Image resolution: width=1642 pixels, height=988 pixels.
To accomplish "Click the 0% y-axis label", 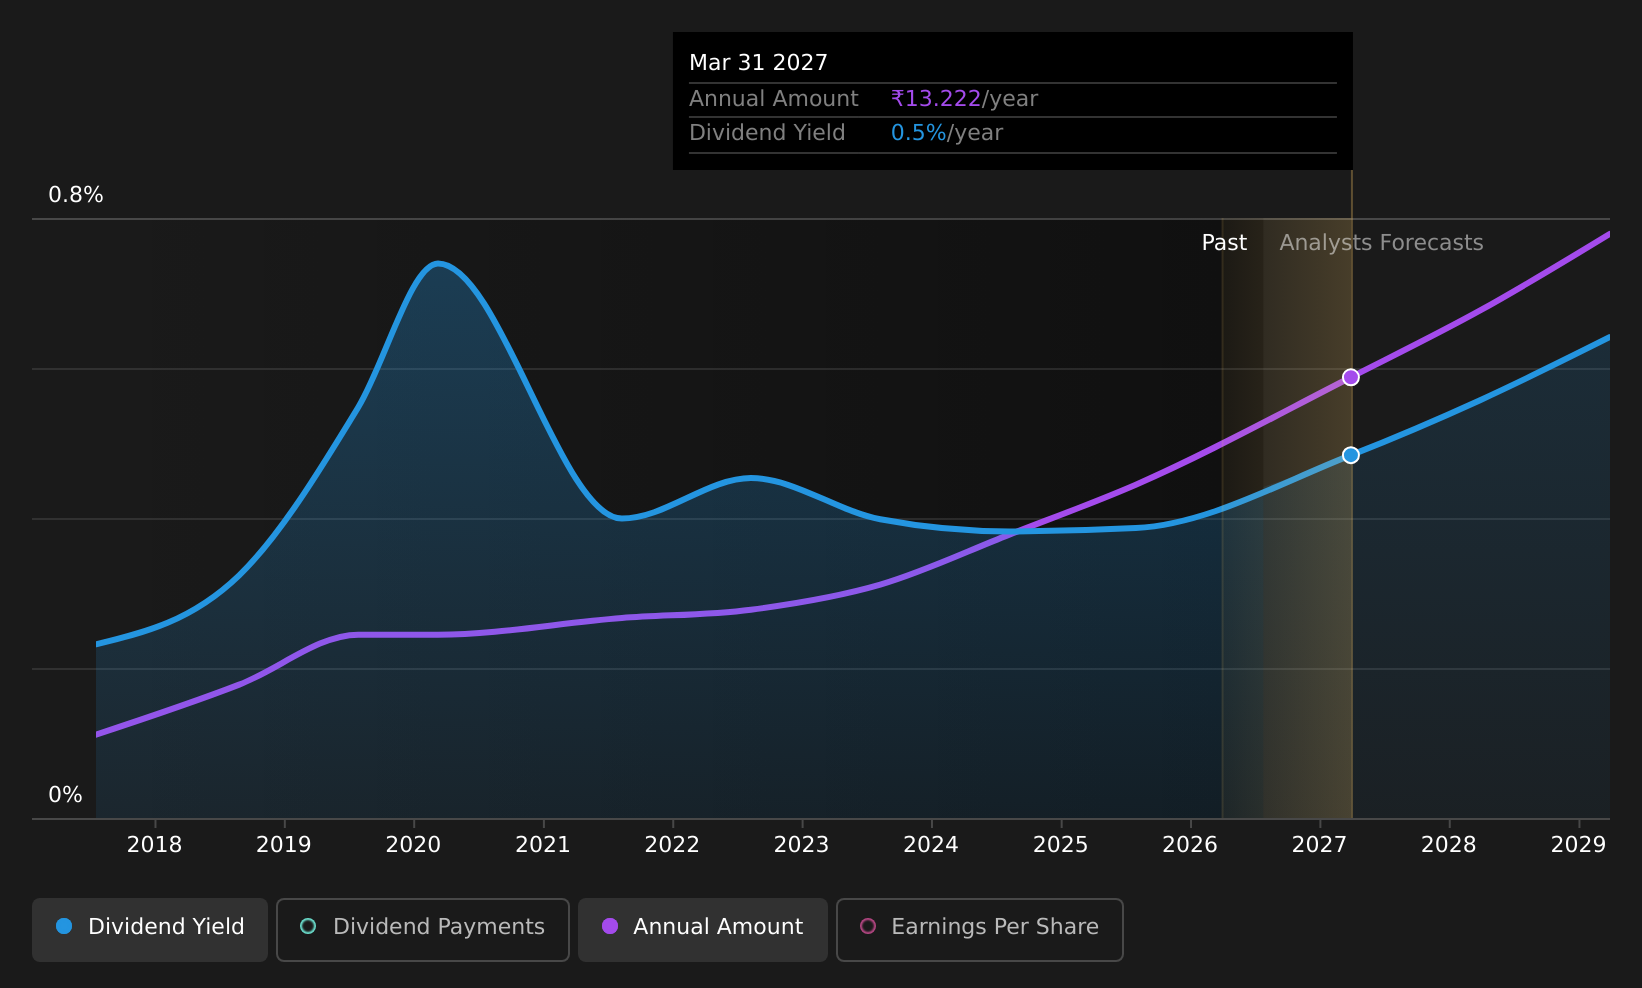I will coord(66,795).
